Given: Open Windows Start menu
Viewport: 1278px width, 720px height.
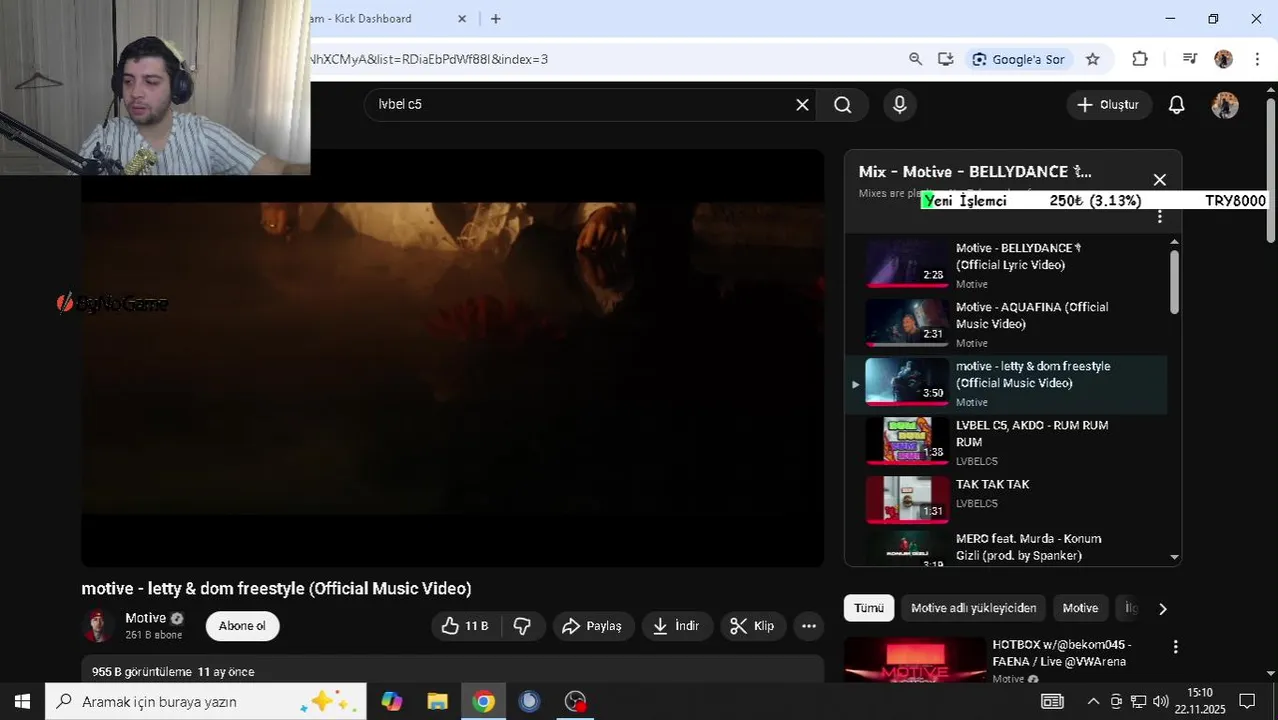Looking at the screenshot, I should [22, 701].
